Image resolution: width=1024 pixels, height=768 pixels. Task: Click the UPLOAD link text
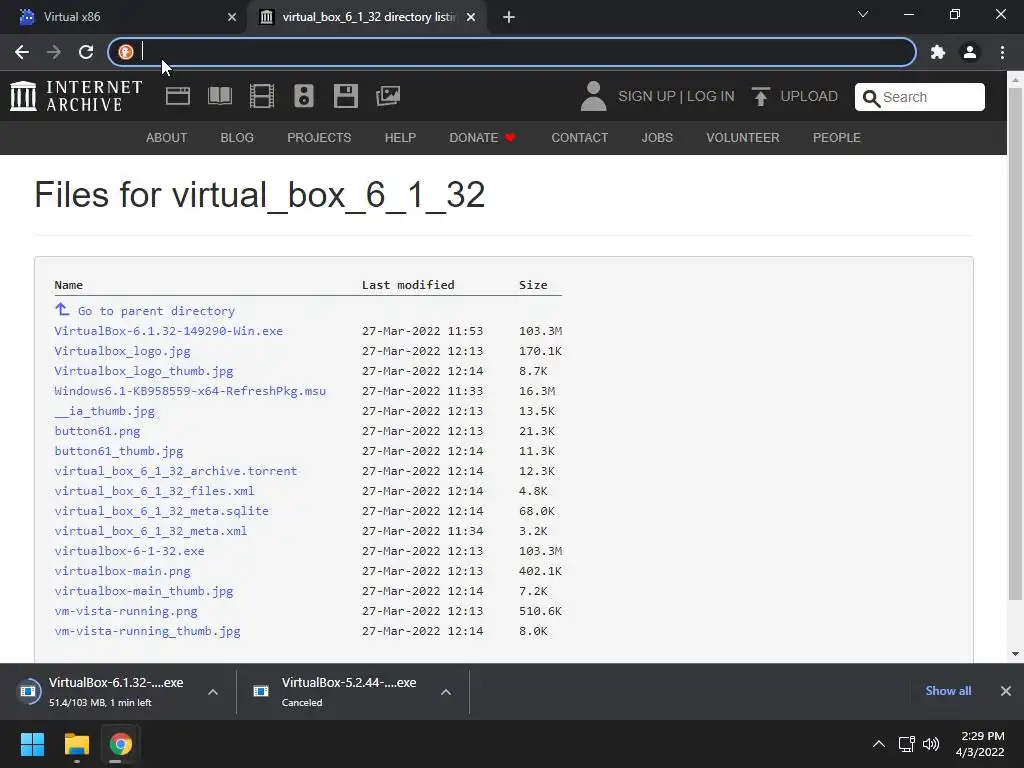tap(809, 97)
